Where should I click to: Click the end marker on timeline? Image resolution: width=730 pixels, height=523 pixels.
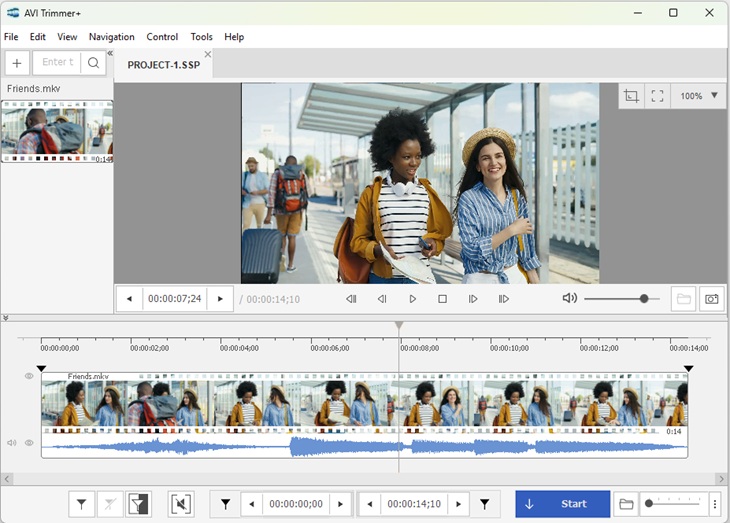click(689, 369)
